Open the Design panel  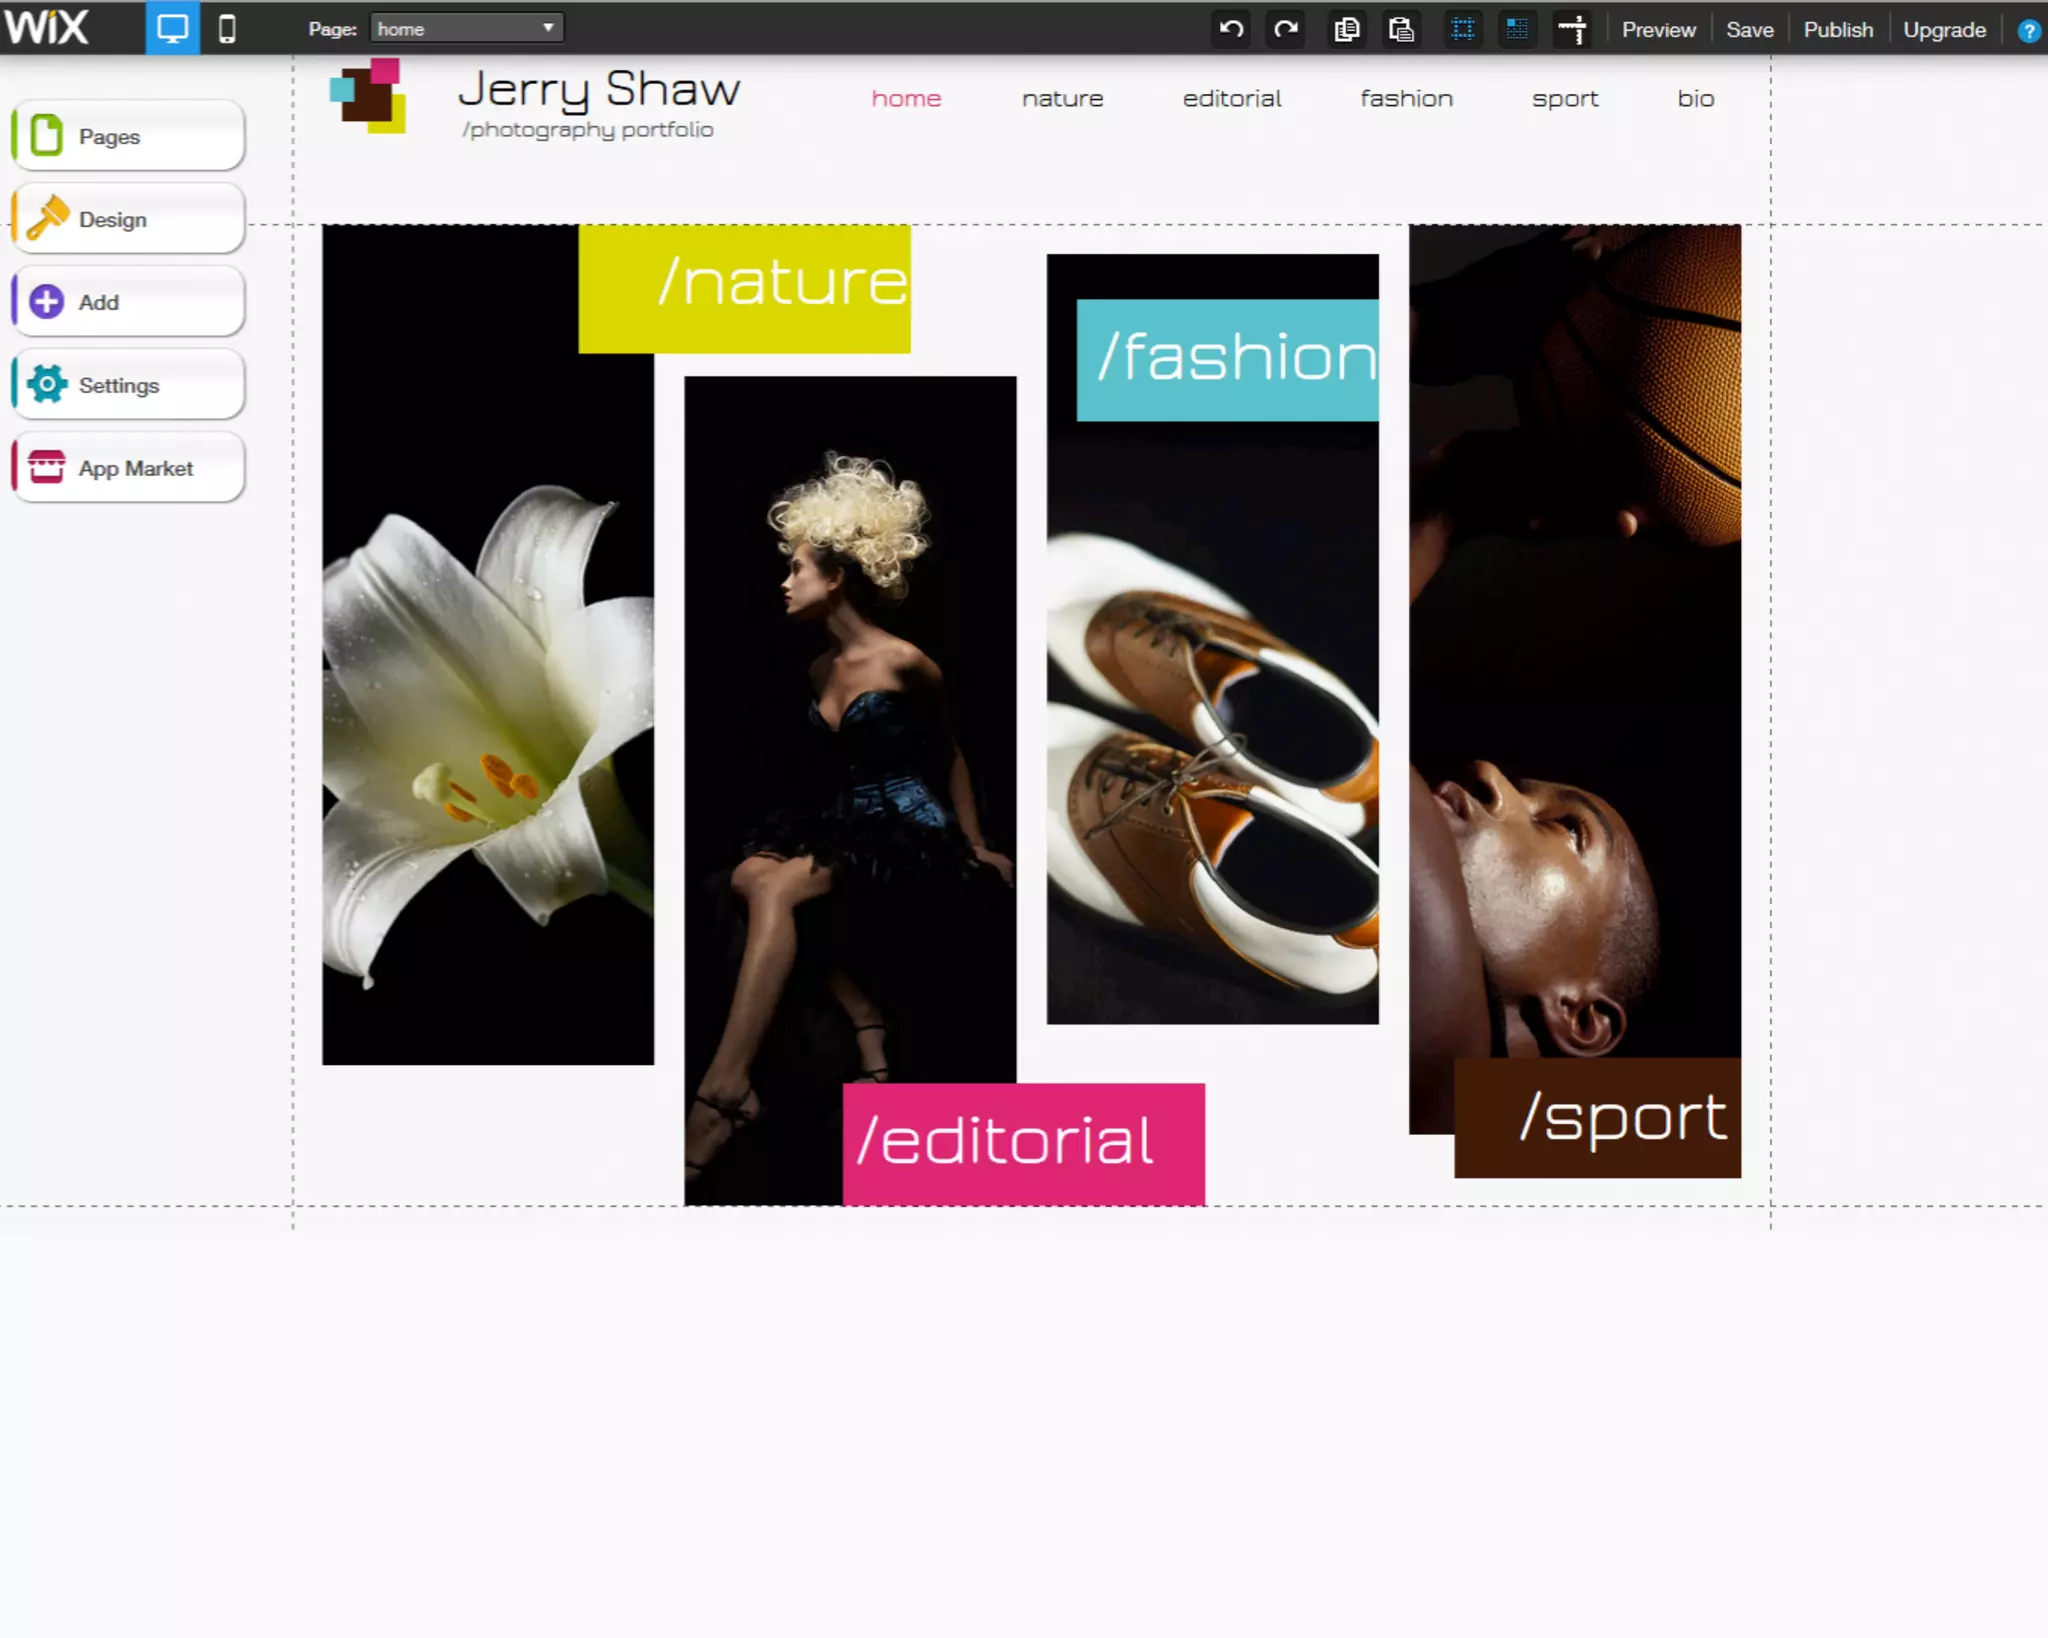point(128,219)
